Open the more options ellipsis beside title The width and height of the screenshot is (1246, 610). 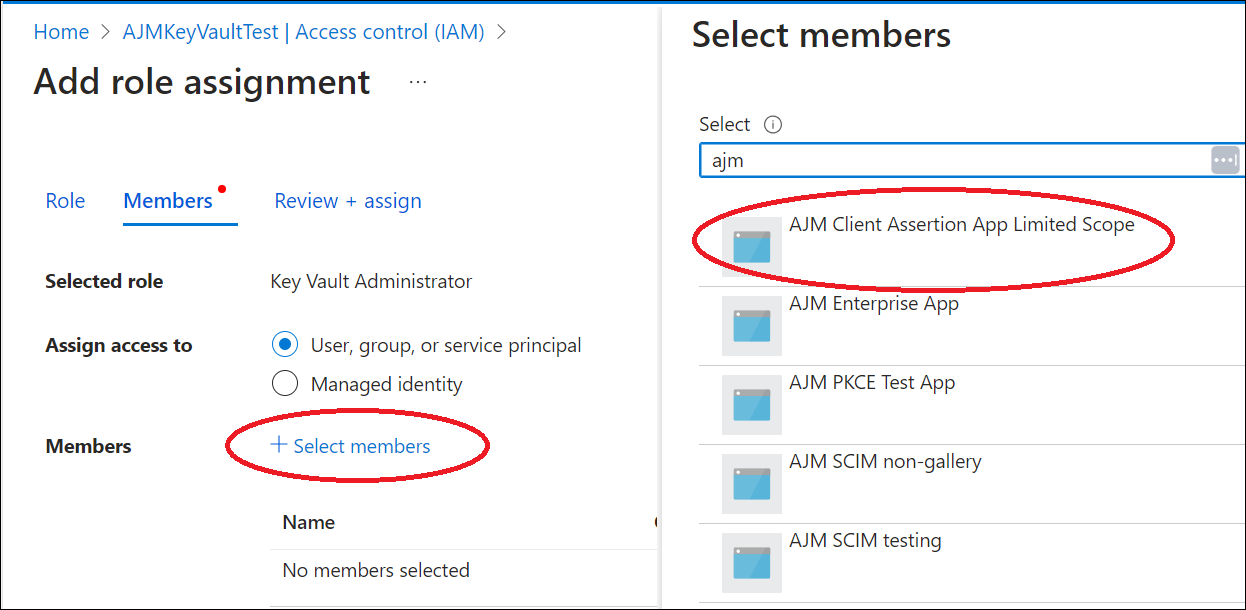[418, 82]
